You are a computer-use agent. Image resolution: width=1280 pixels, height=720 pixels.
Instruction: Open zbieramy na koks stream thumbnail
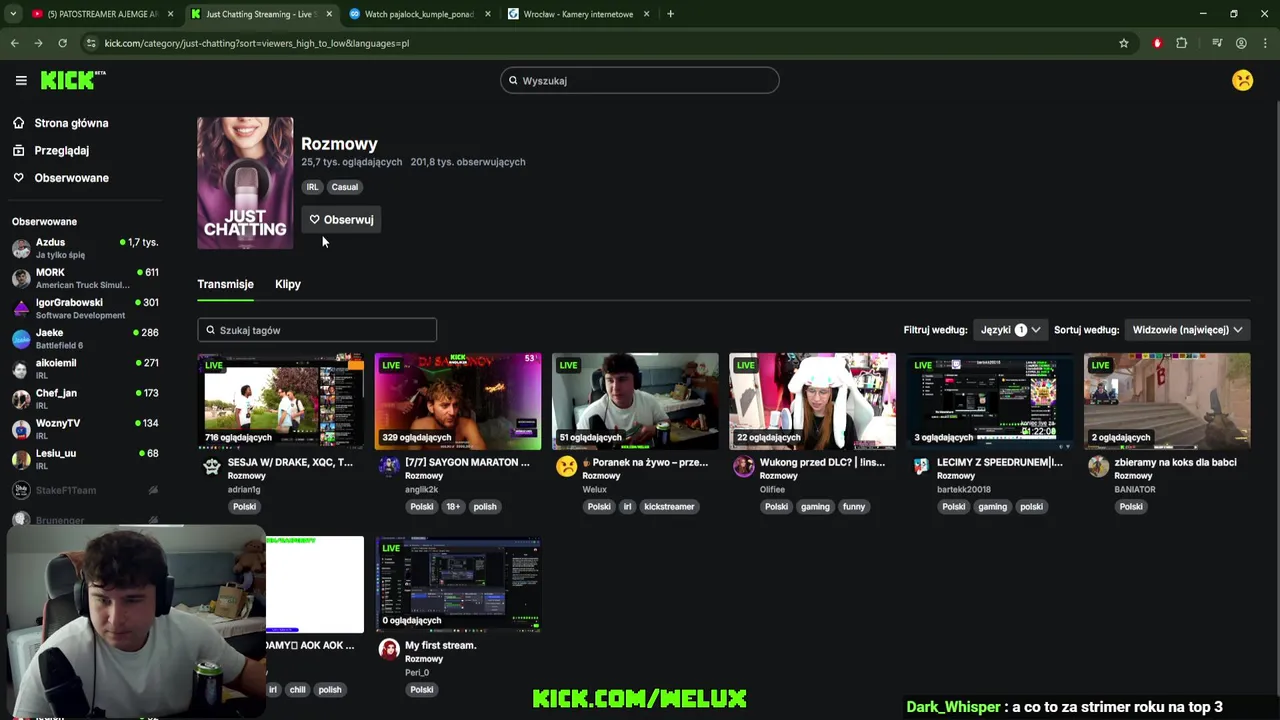coord(1167,402)
